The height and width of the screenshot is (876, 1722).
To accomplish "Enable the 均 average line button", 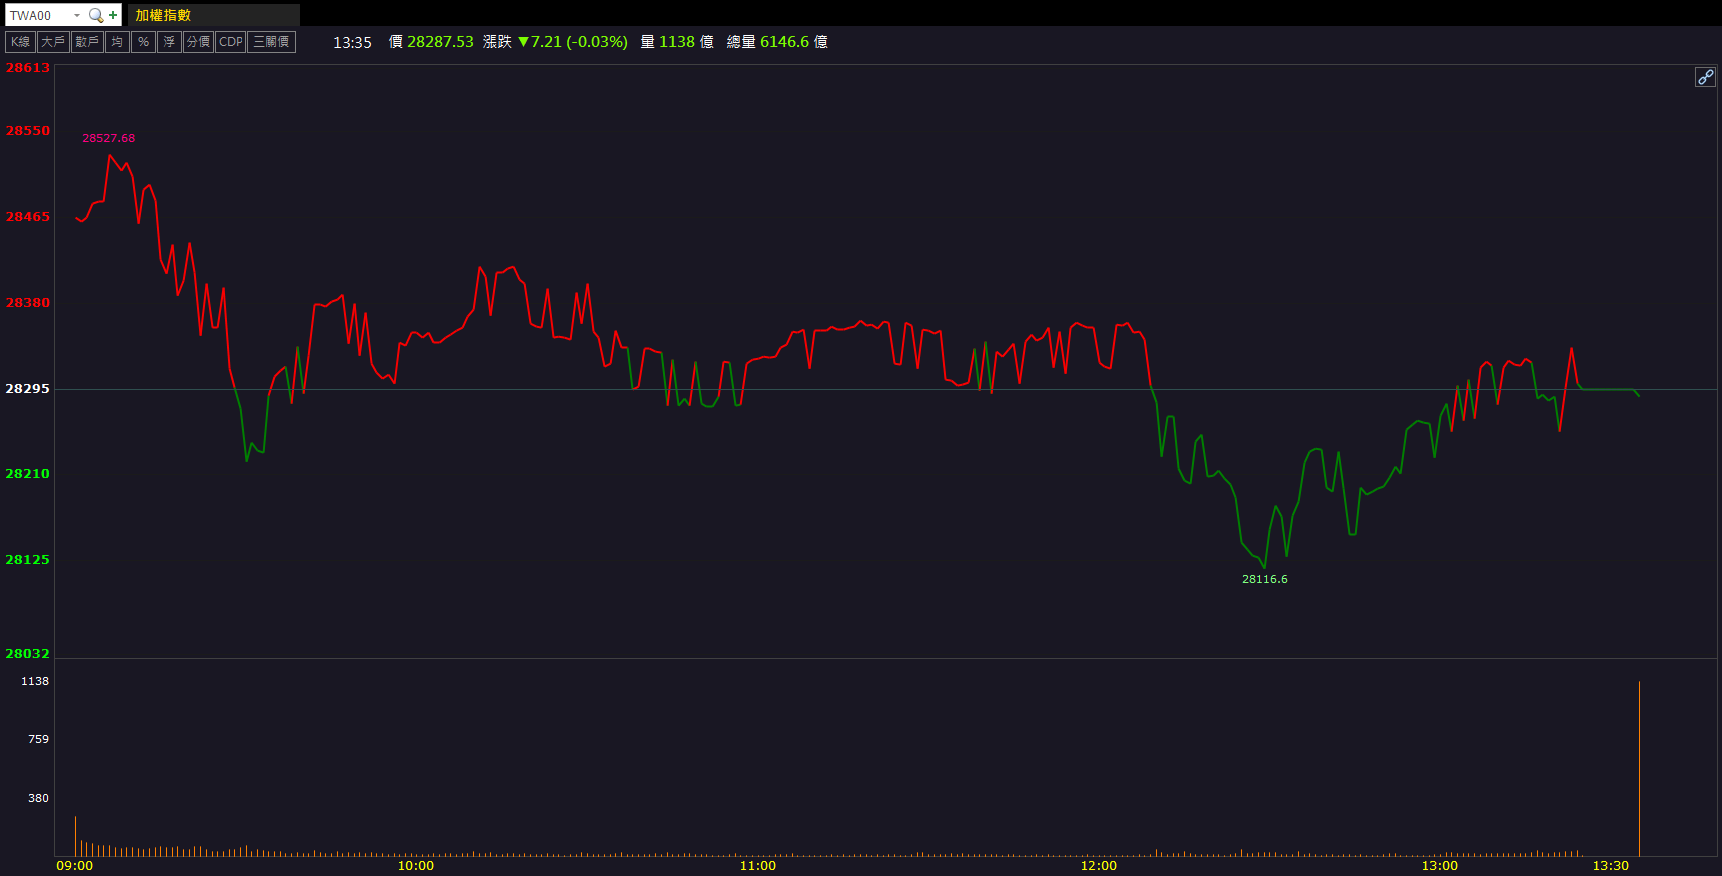I will click(117, 42).
